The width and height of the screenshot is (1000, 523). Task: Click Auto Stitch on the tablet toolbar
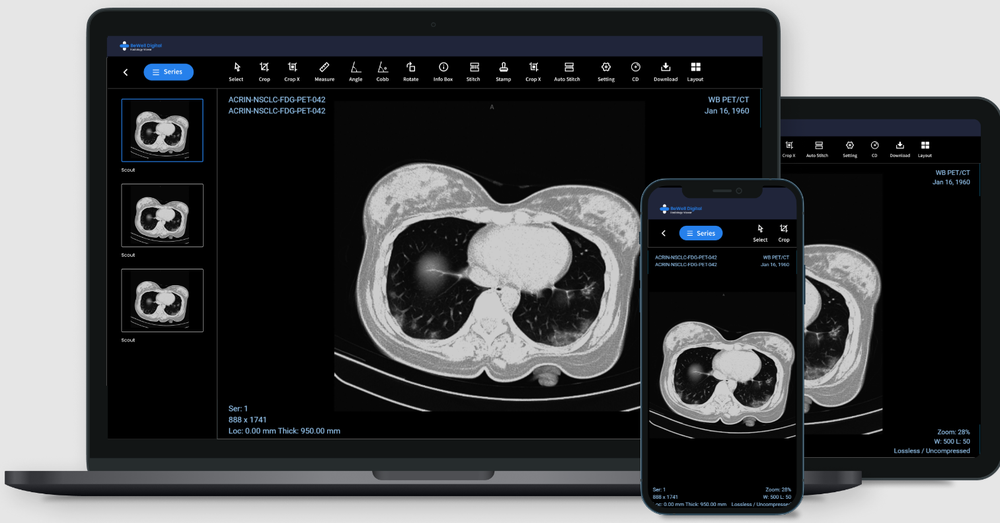pyautogui.click(x=818, y=149)
